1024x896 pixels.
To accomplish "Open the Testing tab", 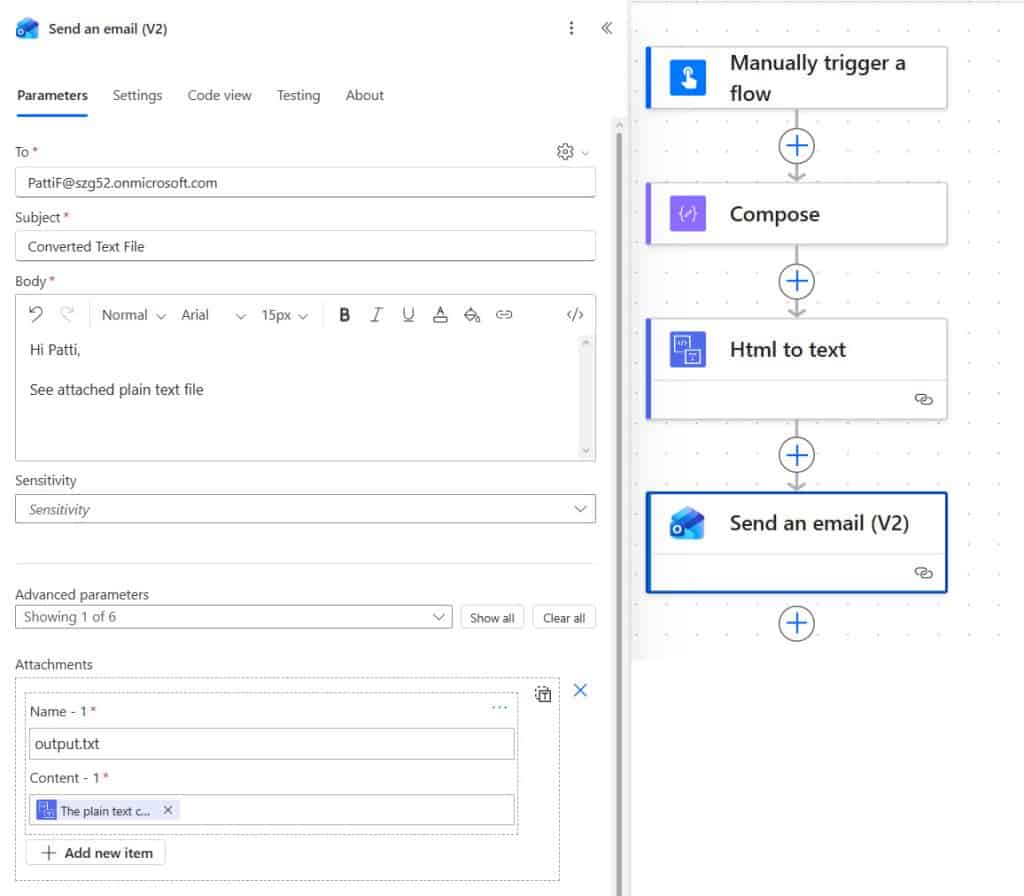I will pyautogui.click(x=298, y=95).
